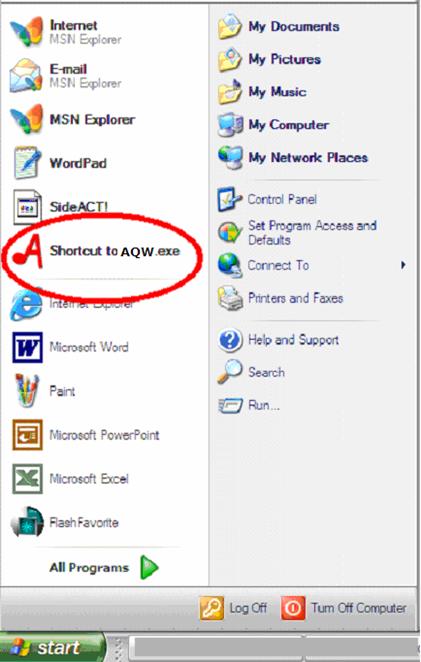This screenshot has height=662, width=421.
Task: Open Microsoft Excel icon
Action: [27, 479]
